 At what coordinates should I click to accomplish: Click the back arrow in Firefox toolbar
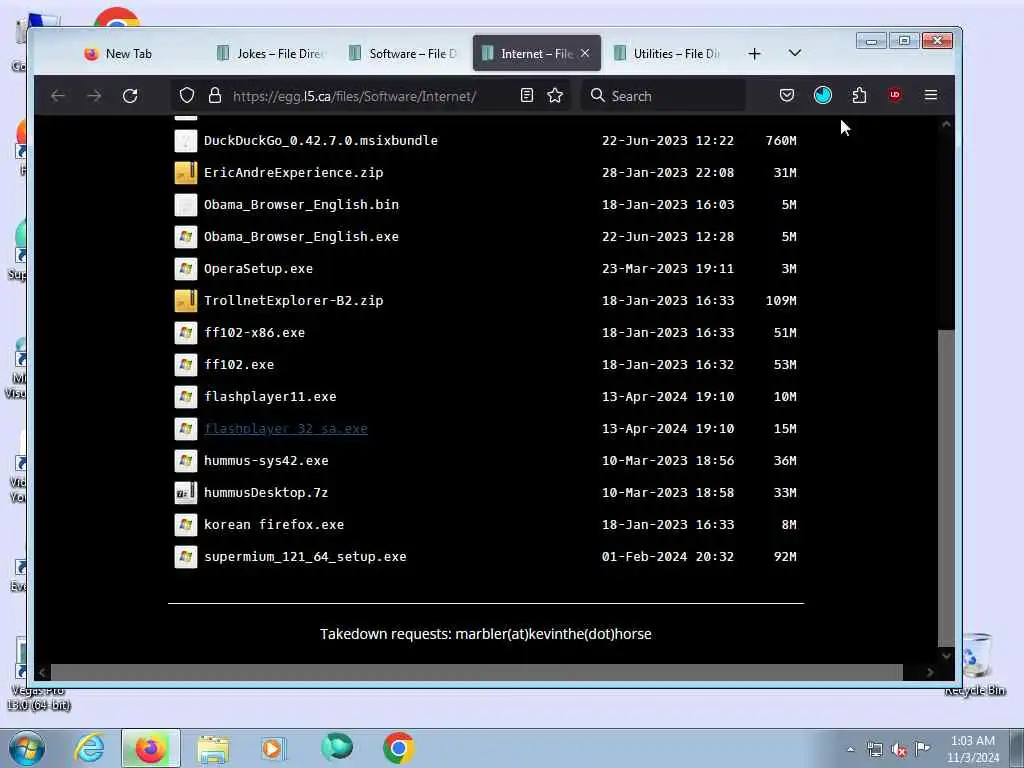[x=58, y=96]
